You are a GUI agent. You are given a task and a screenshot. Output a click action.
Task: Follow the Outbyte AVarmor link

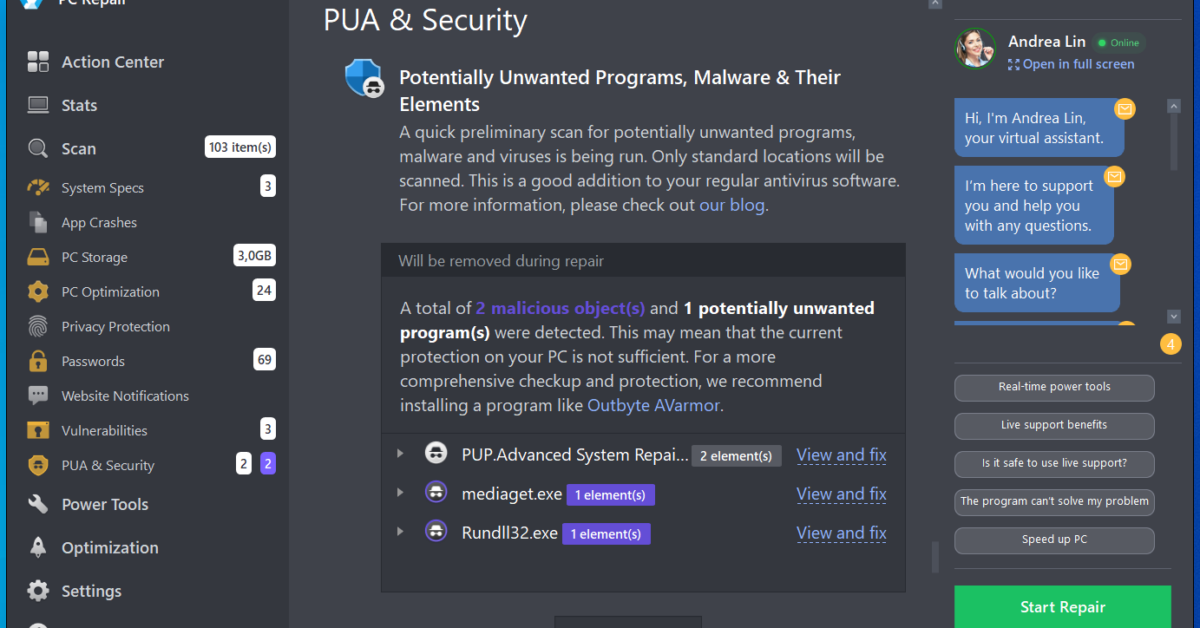(x=653, y=405)
